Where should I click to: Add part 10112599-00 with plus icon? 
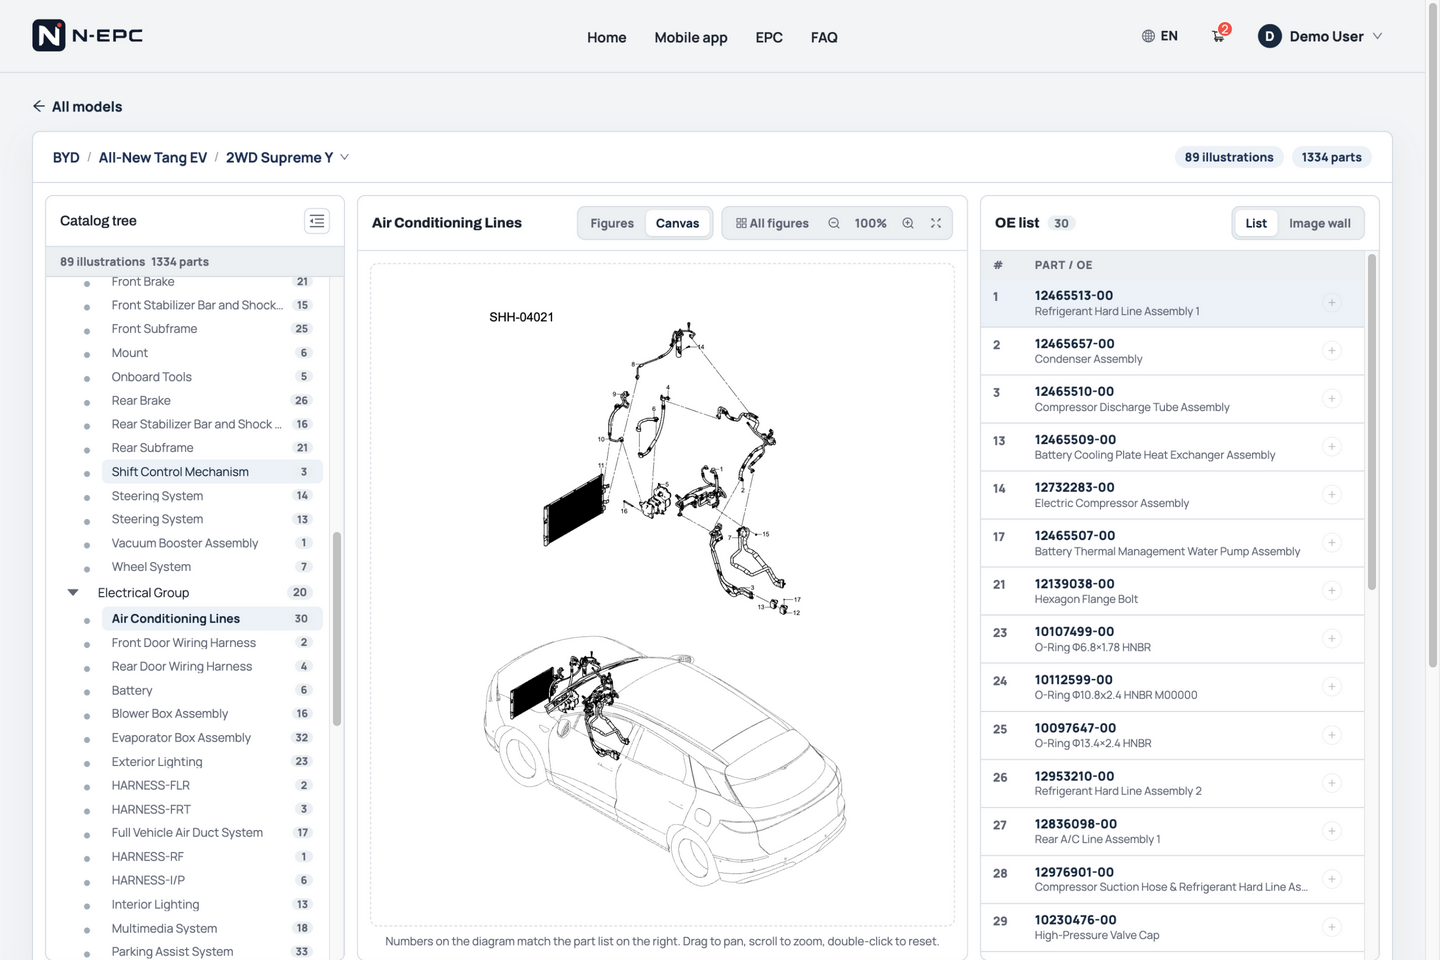pyautogui.click(x=1332, y=686)
